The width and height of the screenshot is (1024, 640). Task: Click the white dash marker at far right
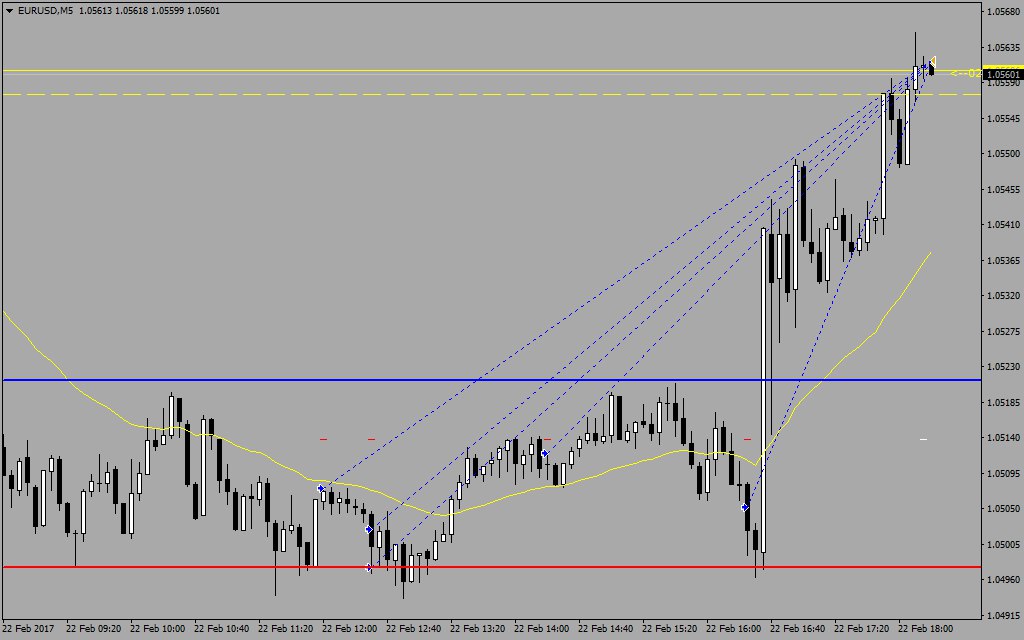point(923,439)
